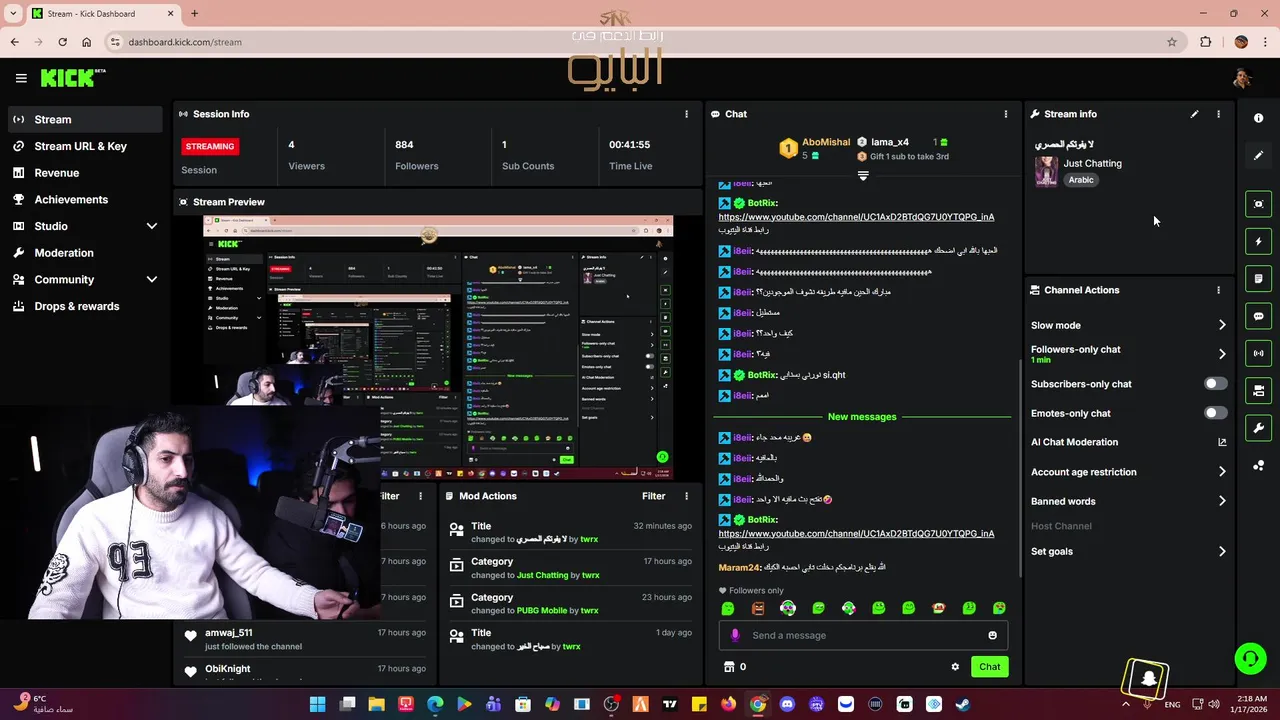Open the Stream page in the sidebar
This screenshot has height=720, width=1280.
pos(84,119)
